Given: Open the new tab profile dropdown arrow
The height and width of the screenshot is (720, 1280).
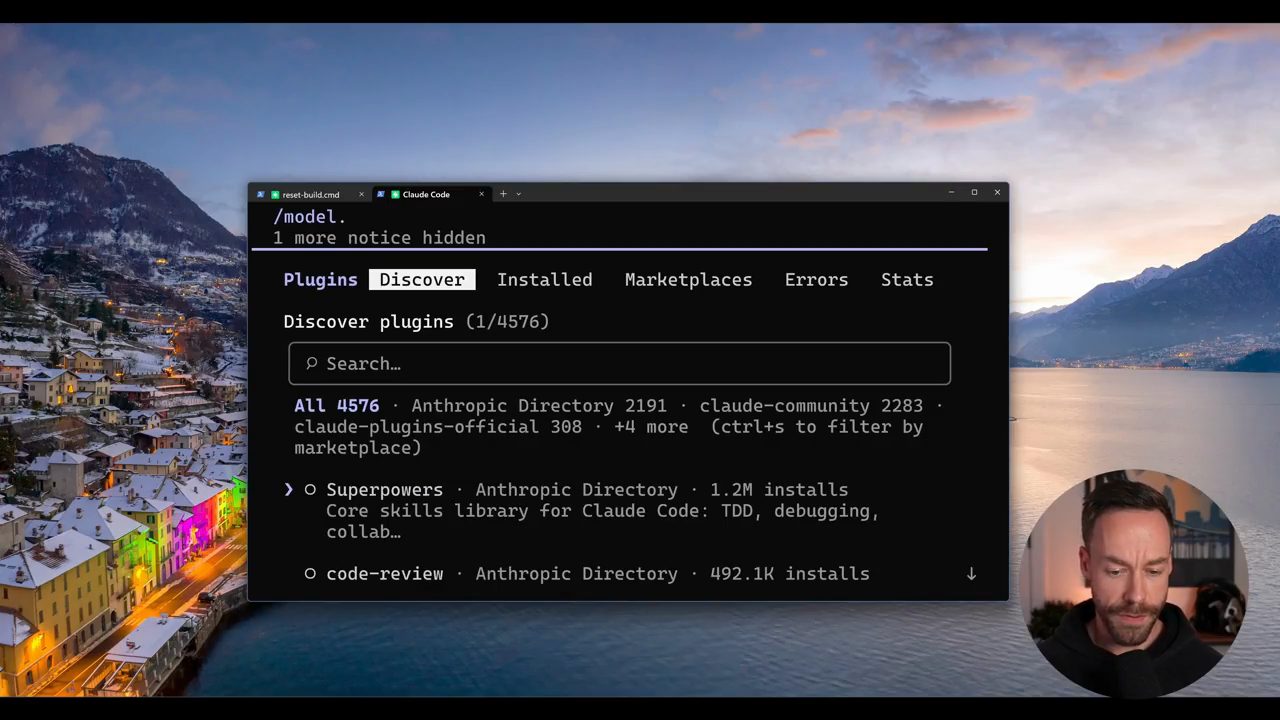Looking at the screenshot, I should point(518,194).
